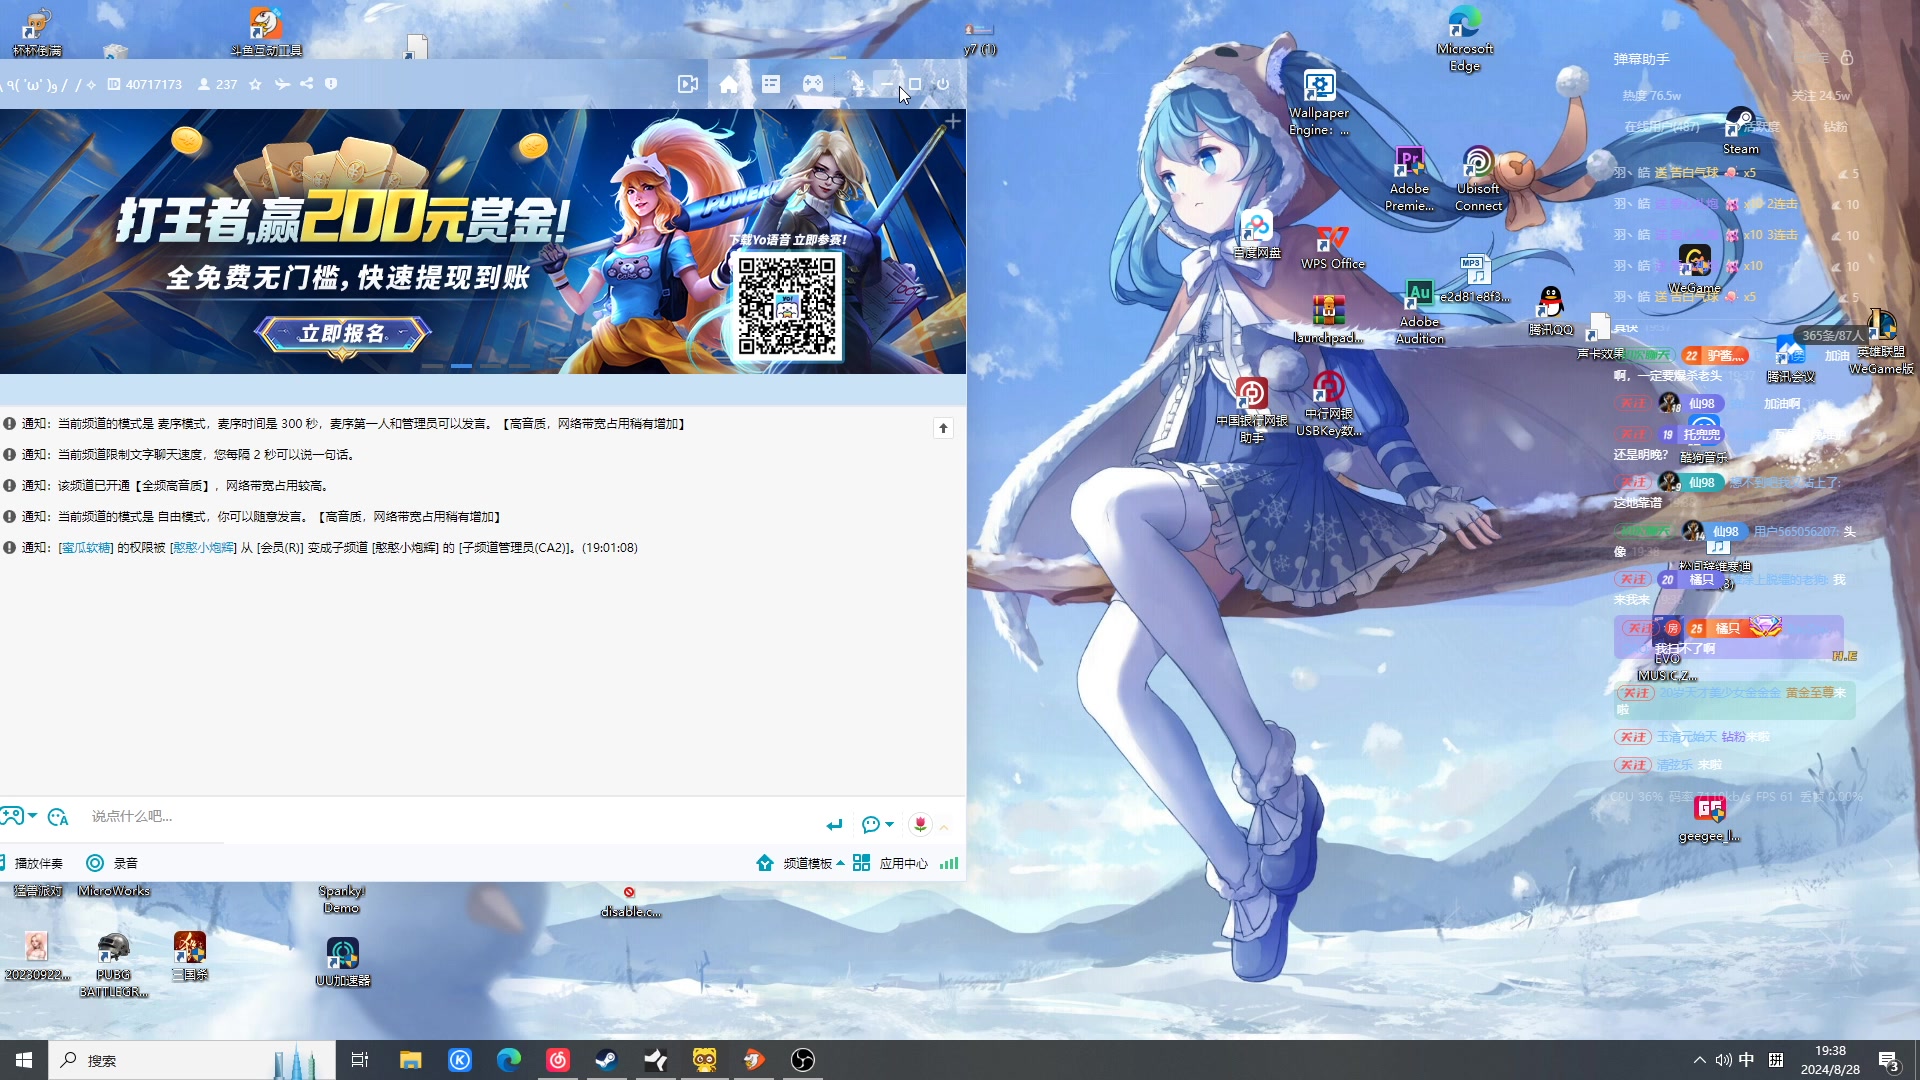Image resolution: width=1920 pixels, height=1080 pixels.
Task: Click the airplane icon in channel header
Action: [282, 85]
